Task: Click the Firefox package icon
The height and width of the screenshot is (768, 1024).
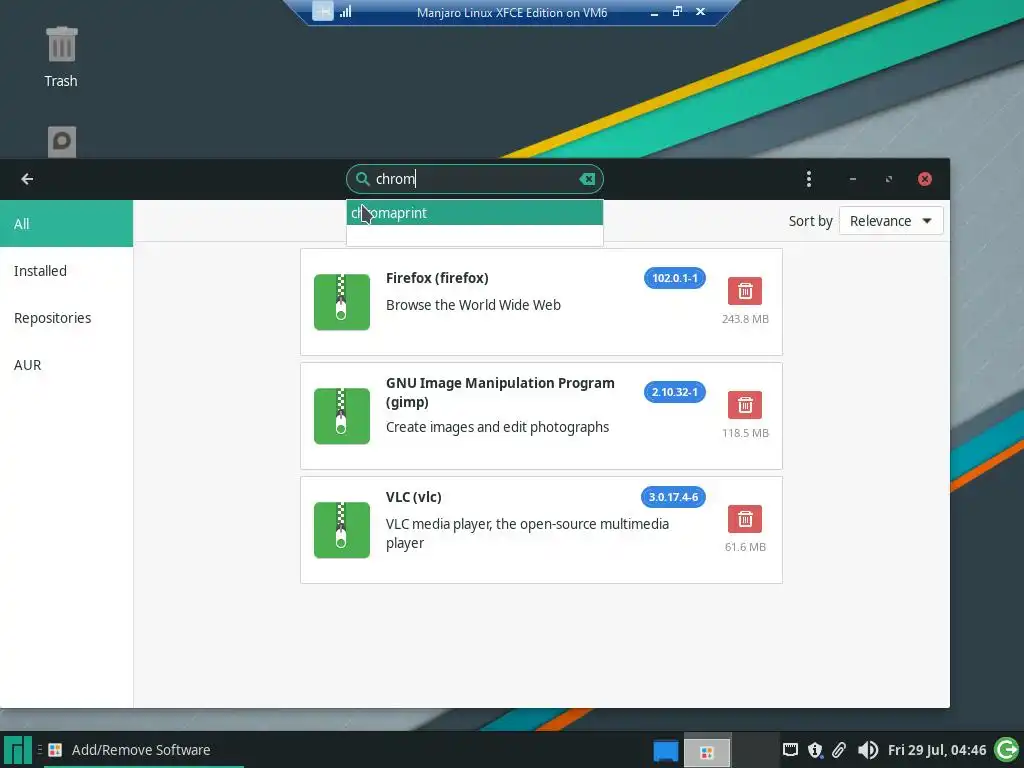Action: coord(342,302)
